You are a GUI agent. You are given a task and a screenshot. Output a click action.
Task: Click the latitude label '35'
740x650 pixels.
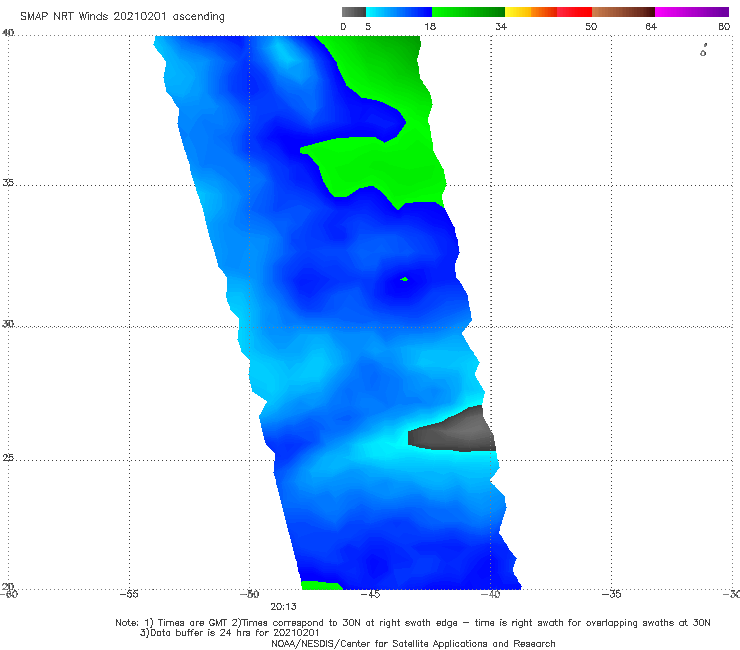pyautogui.click(x=8, y=183)
